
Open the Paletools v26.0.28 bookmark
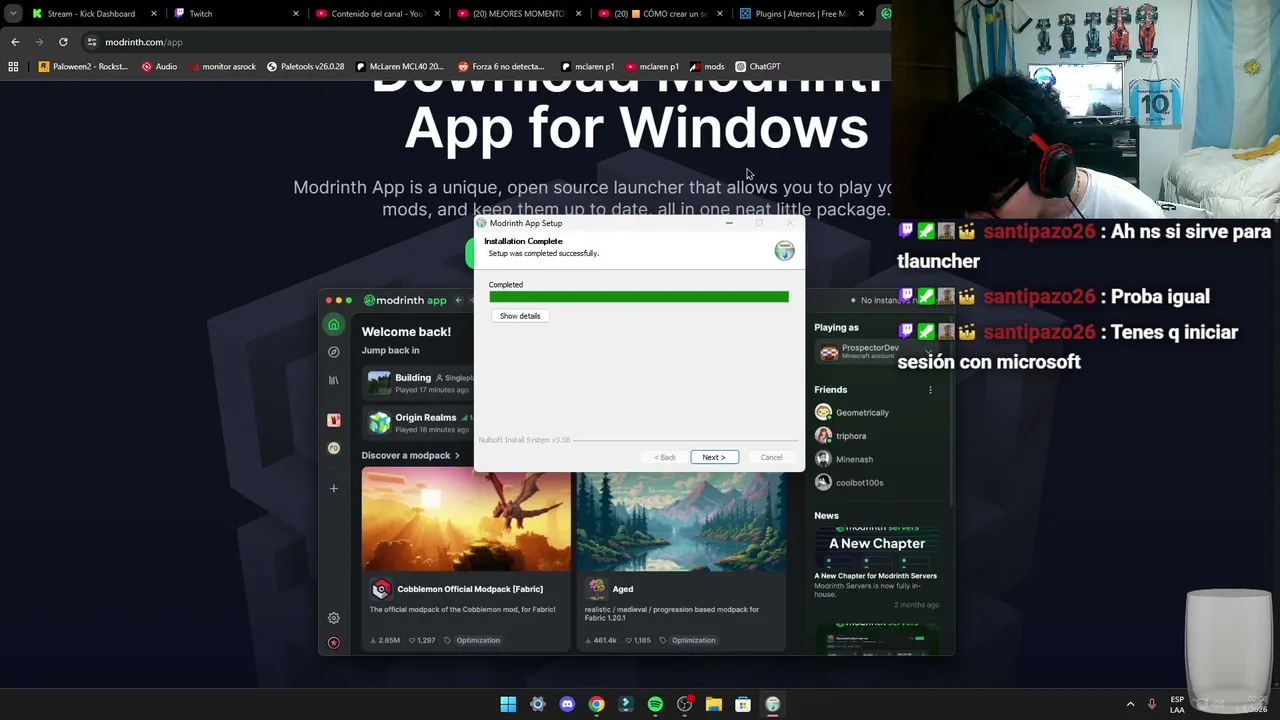pos(306,67)
